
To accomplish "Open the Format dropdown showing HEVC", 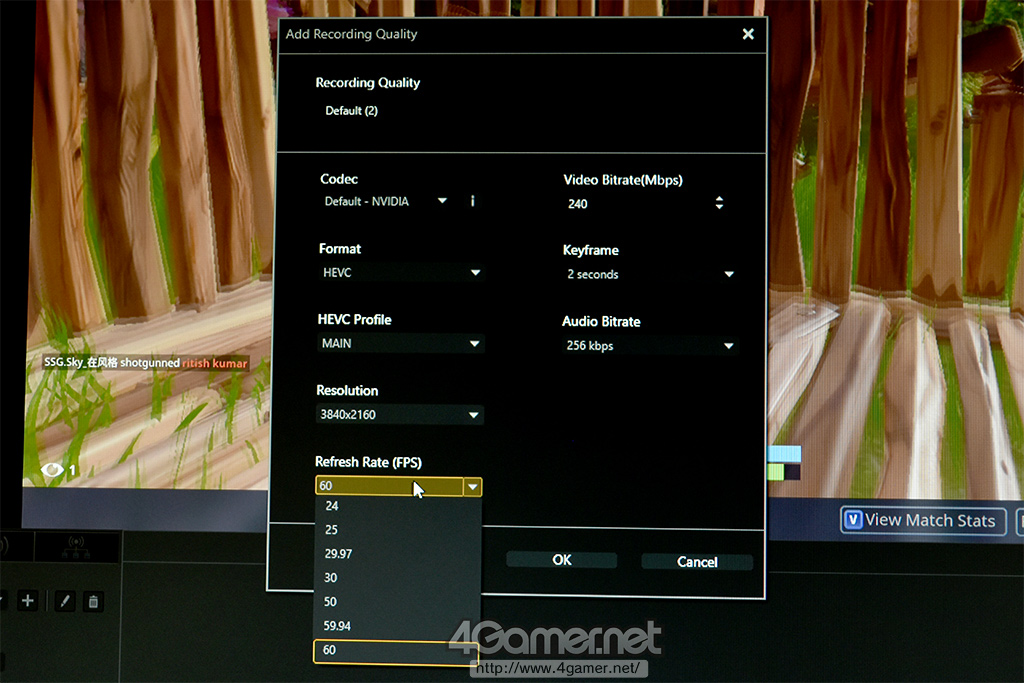I will click(402, 273).
